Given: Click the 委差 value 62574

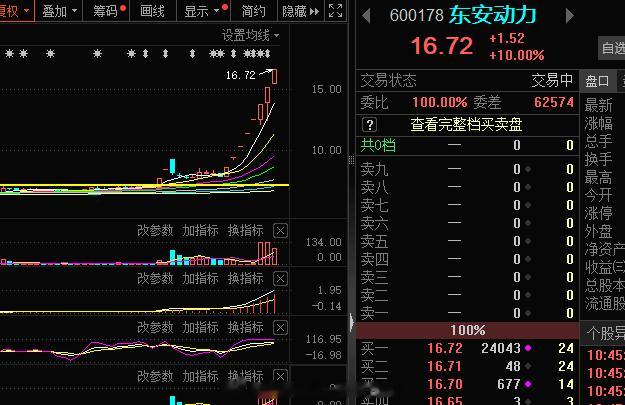Looking at the screenshot, I should click(554, 102).
